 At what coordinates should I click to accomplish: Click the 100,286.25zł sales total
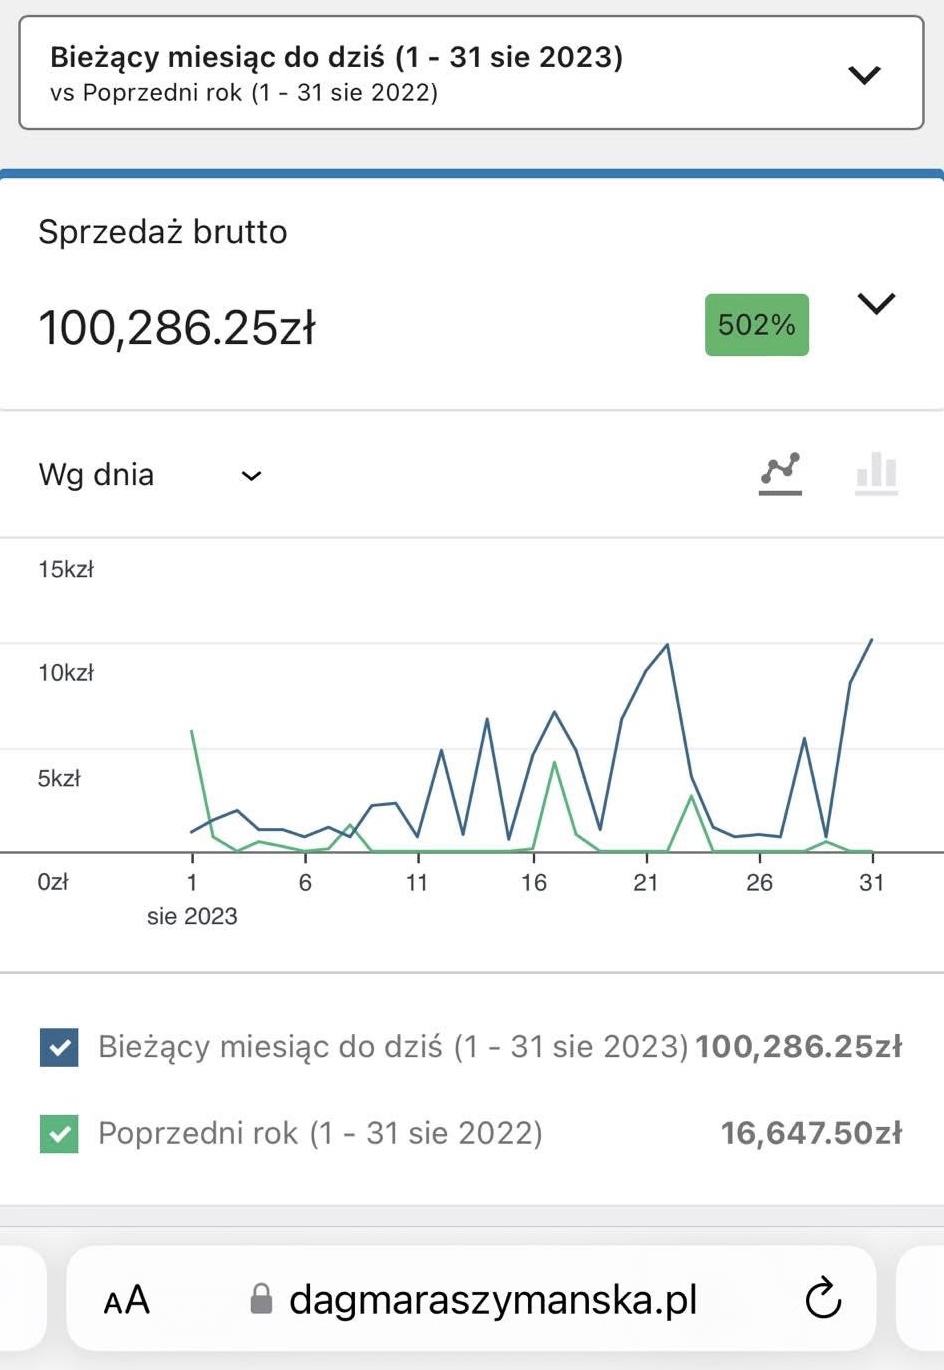(177, 328)
